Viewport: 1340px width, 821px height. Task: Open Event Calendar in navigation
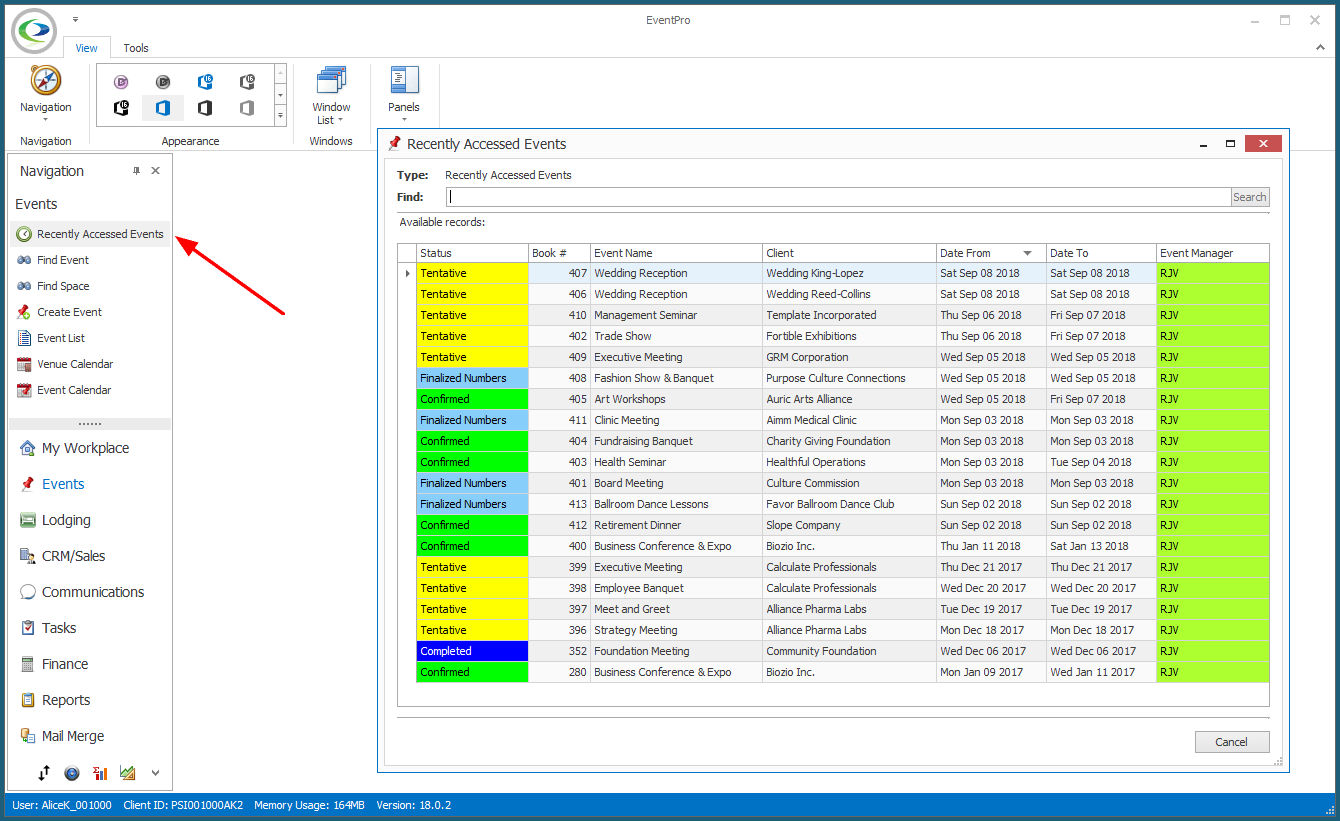(64, 390)
